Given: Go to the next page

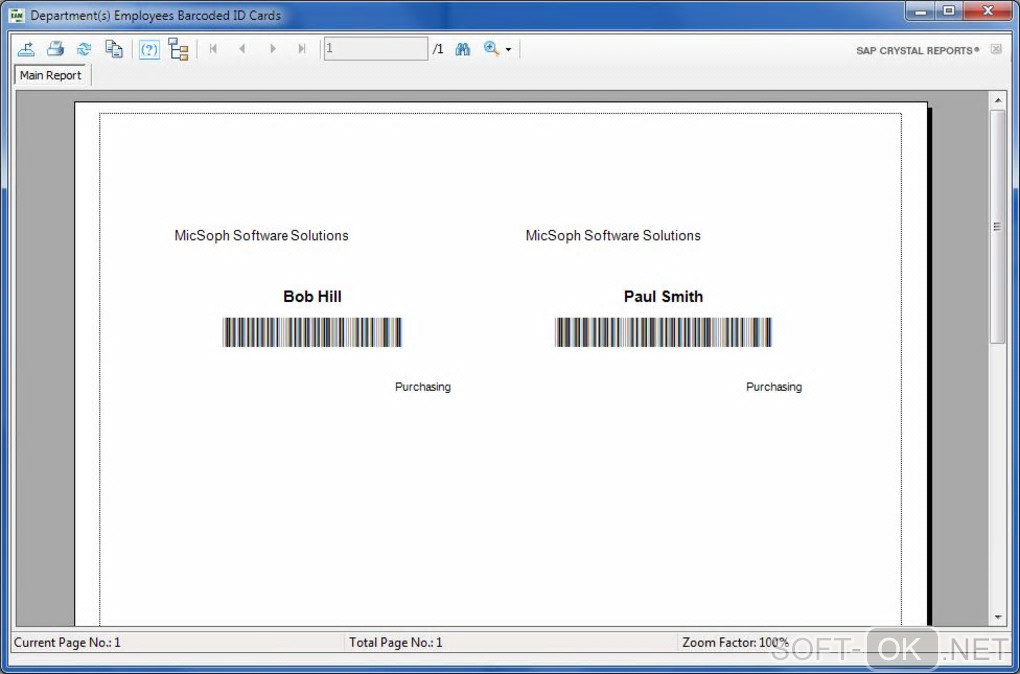Looking at the screenshot, I should (x=273, y=49).
